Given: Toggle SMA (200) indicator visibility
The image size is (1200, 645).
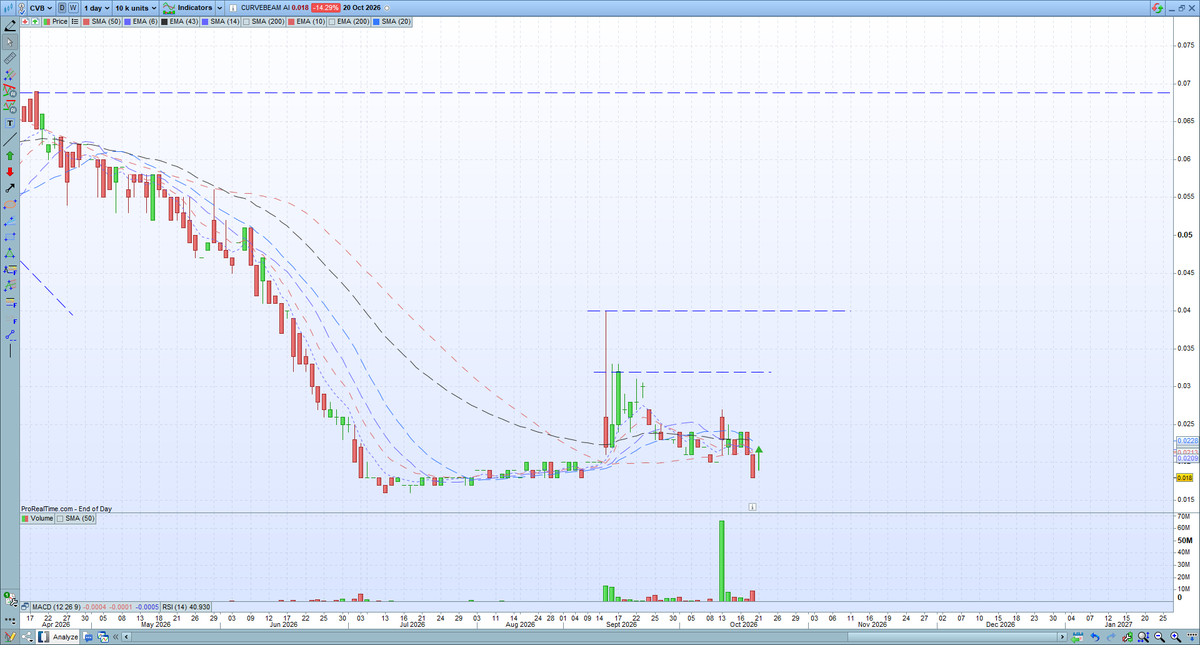Looking at the screenshot, I should coord(263,21).
